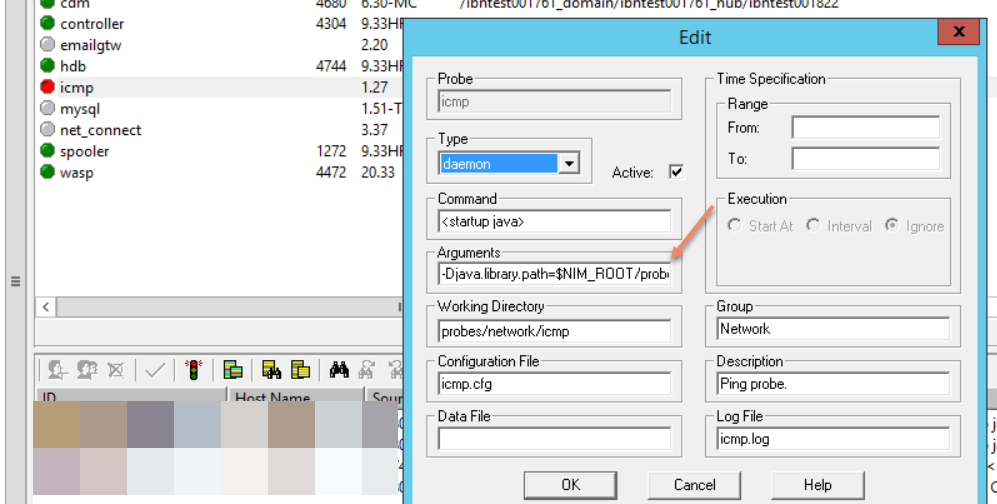
Task: Click the gray status icon beside mysql
Action: (48, 108)
